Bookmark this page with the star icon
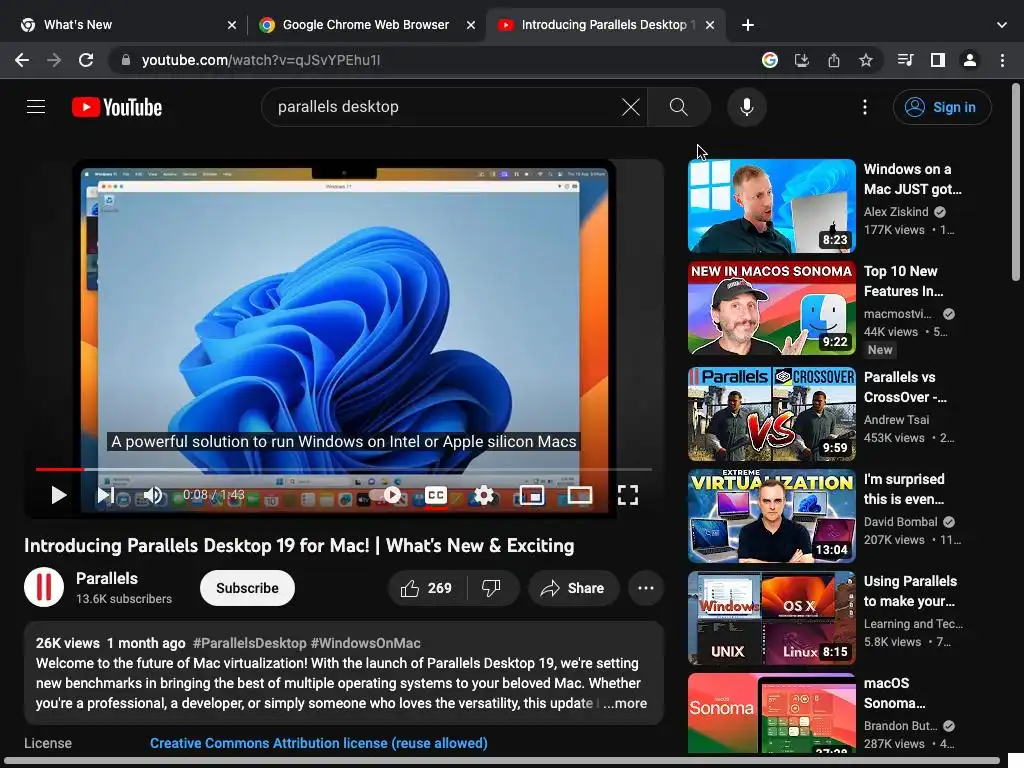This screenshot has height=768, width=1024. click(866, 60)
